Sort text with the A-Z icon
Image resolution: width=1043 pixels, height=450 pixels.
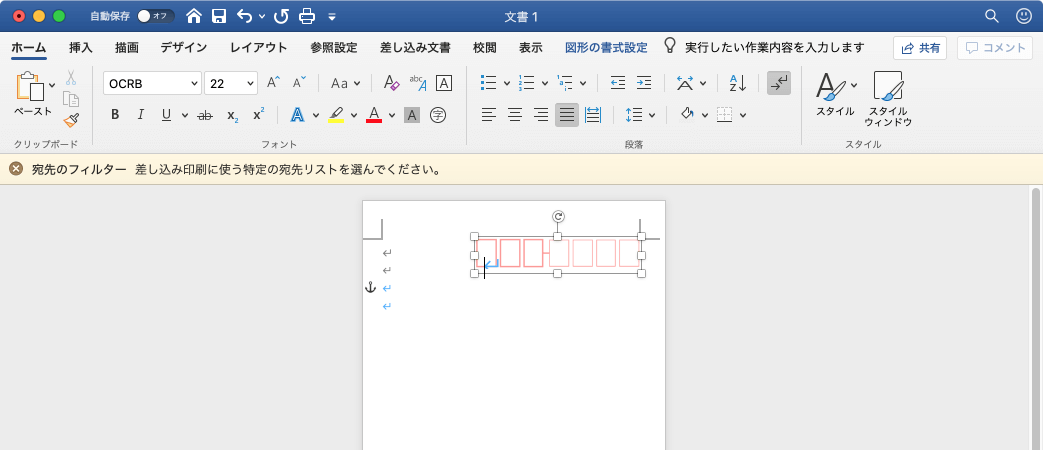coord(738,83)
